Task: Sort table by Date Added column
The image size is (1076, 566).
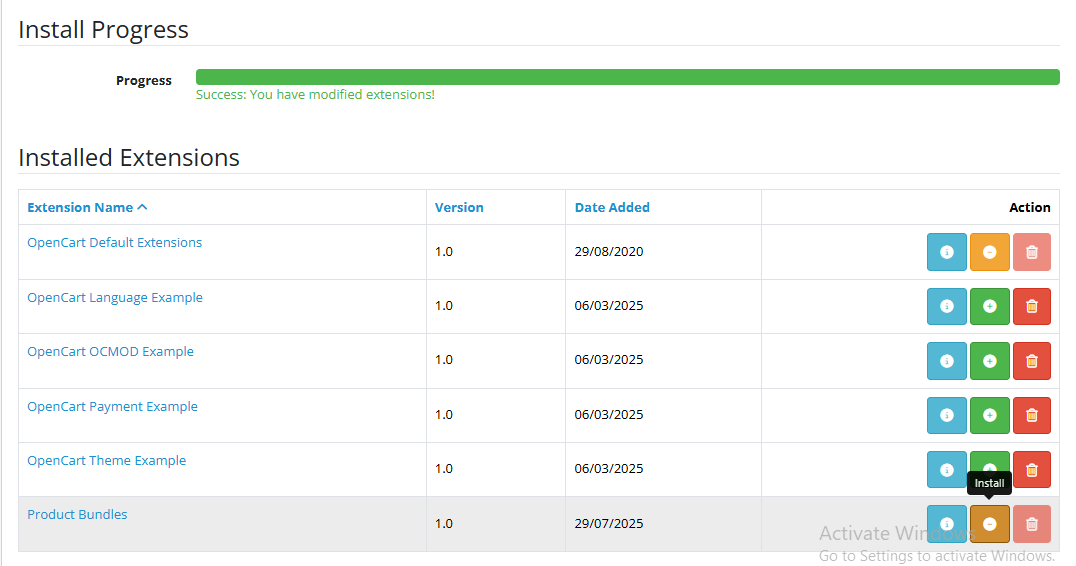Action: (x=612, y=208)
